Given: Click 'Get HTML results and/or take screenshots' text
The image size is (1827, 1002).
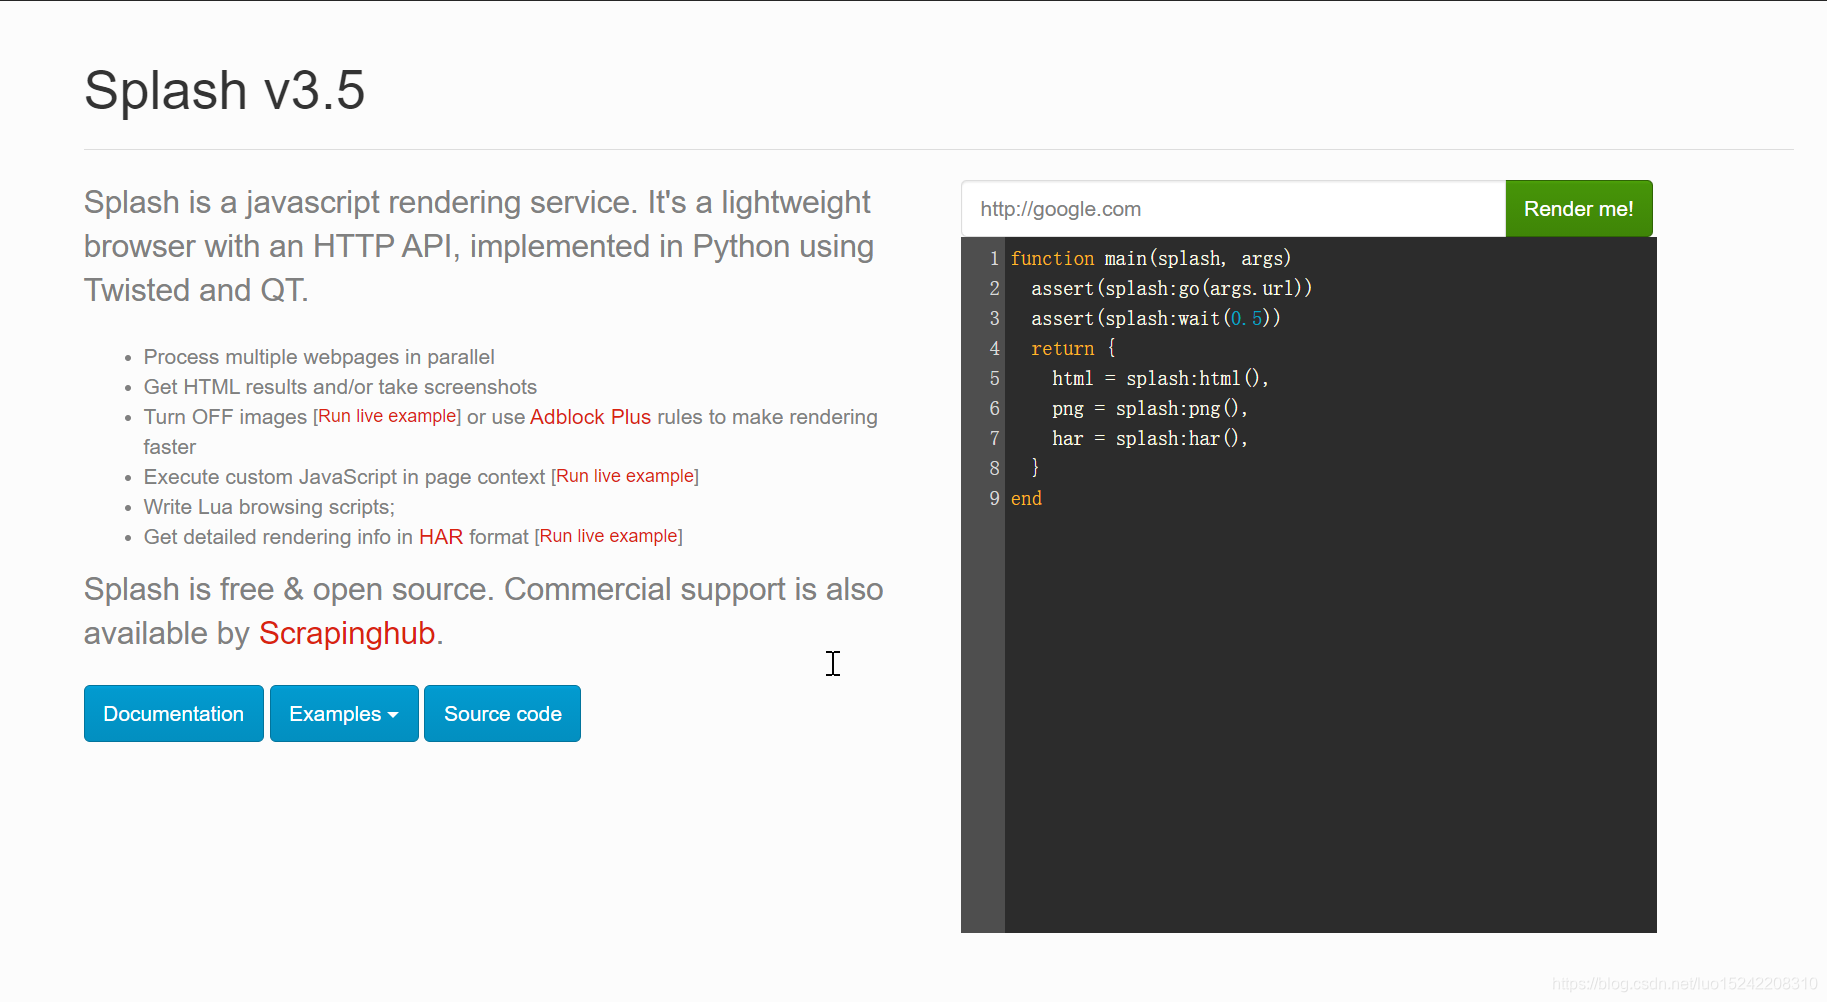Looking at the screenshot, I should (x=340, y=387).
